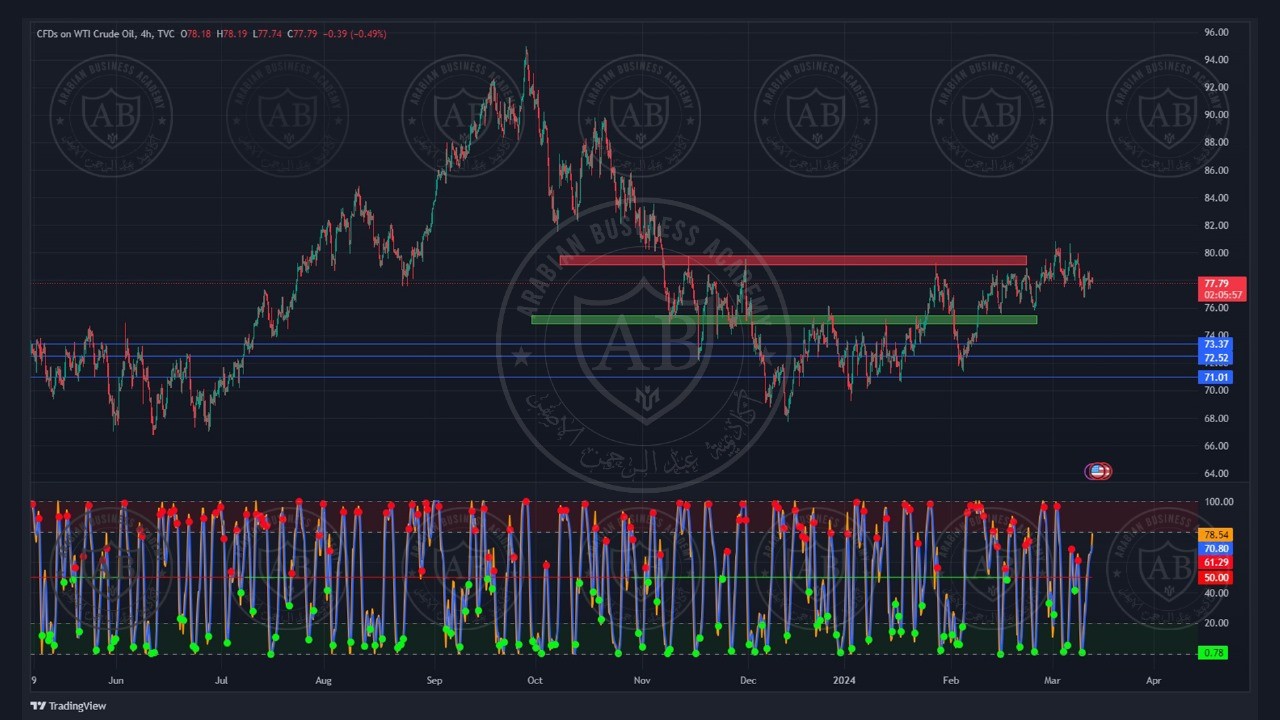1280x720 pixels.
Task: Select the blue price label 71.01
Action: 1216,377
